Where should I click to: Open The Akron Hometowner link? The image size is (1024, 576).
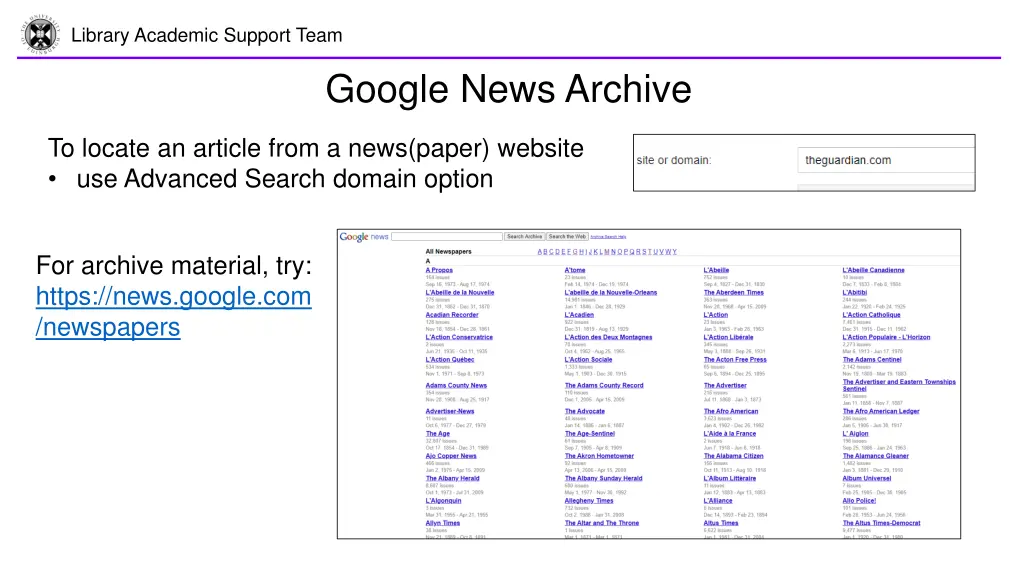tap(599, 456)
